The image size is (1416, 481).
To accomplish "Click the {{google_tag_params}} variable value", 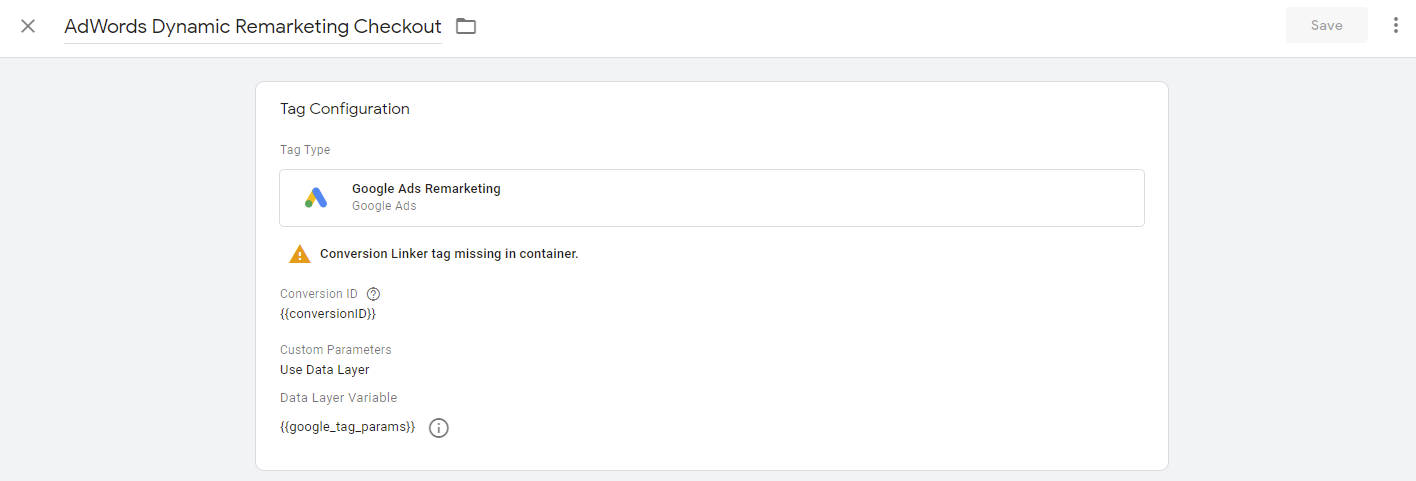I will tap(347, 427).
